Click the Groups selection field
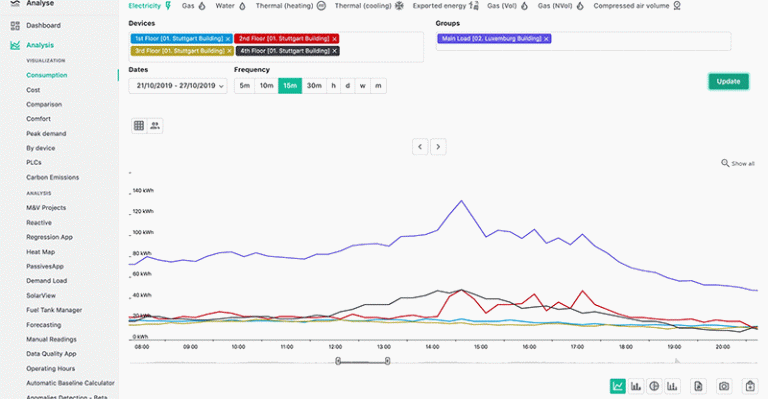Screen dimensions: 768x399 (583, 41)
